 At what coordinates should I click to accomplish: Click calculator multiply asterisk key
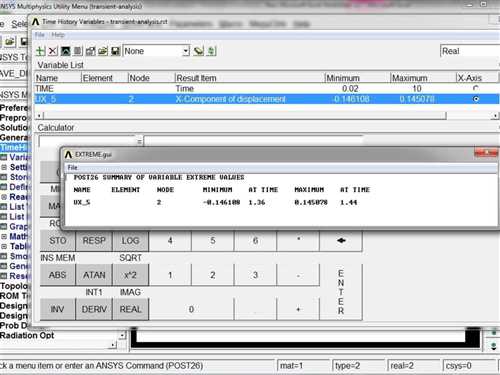point(298,240)
